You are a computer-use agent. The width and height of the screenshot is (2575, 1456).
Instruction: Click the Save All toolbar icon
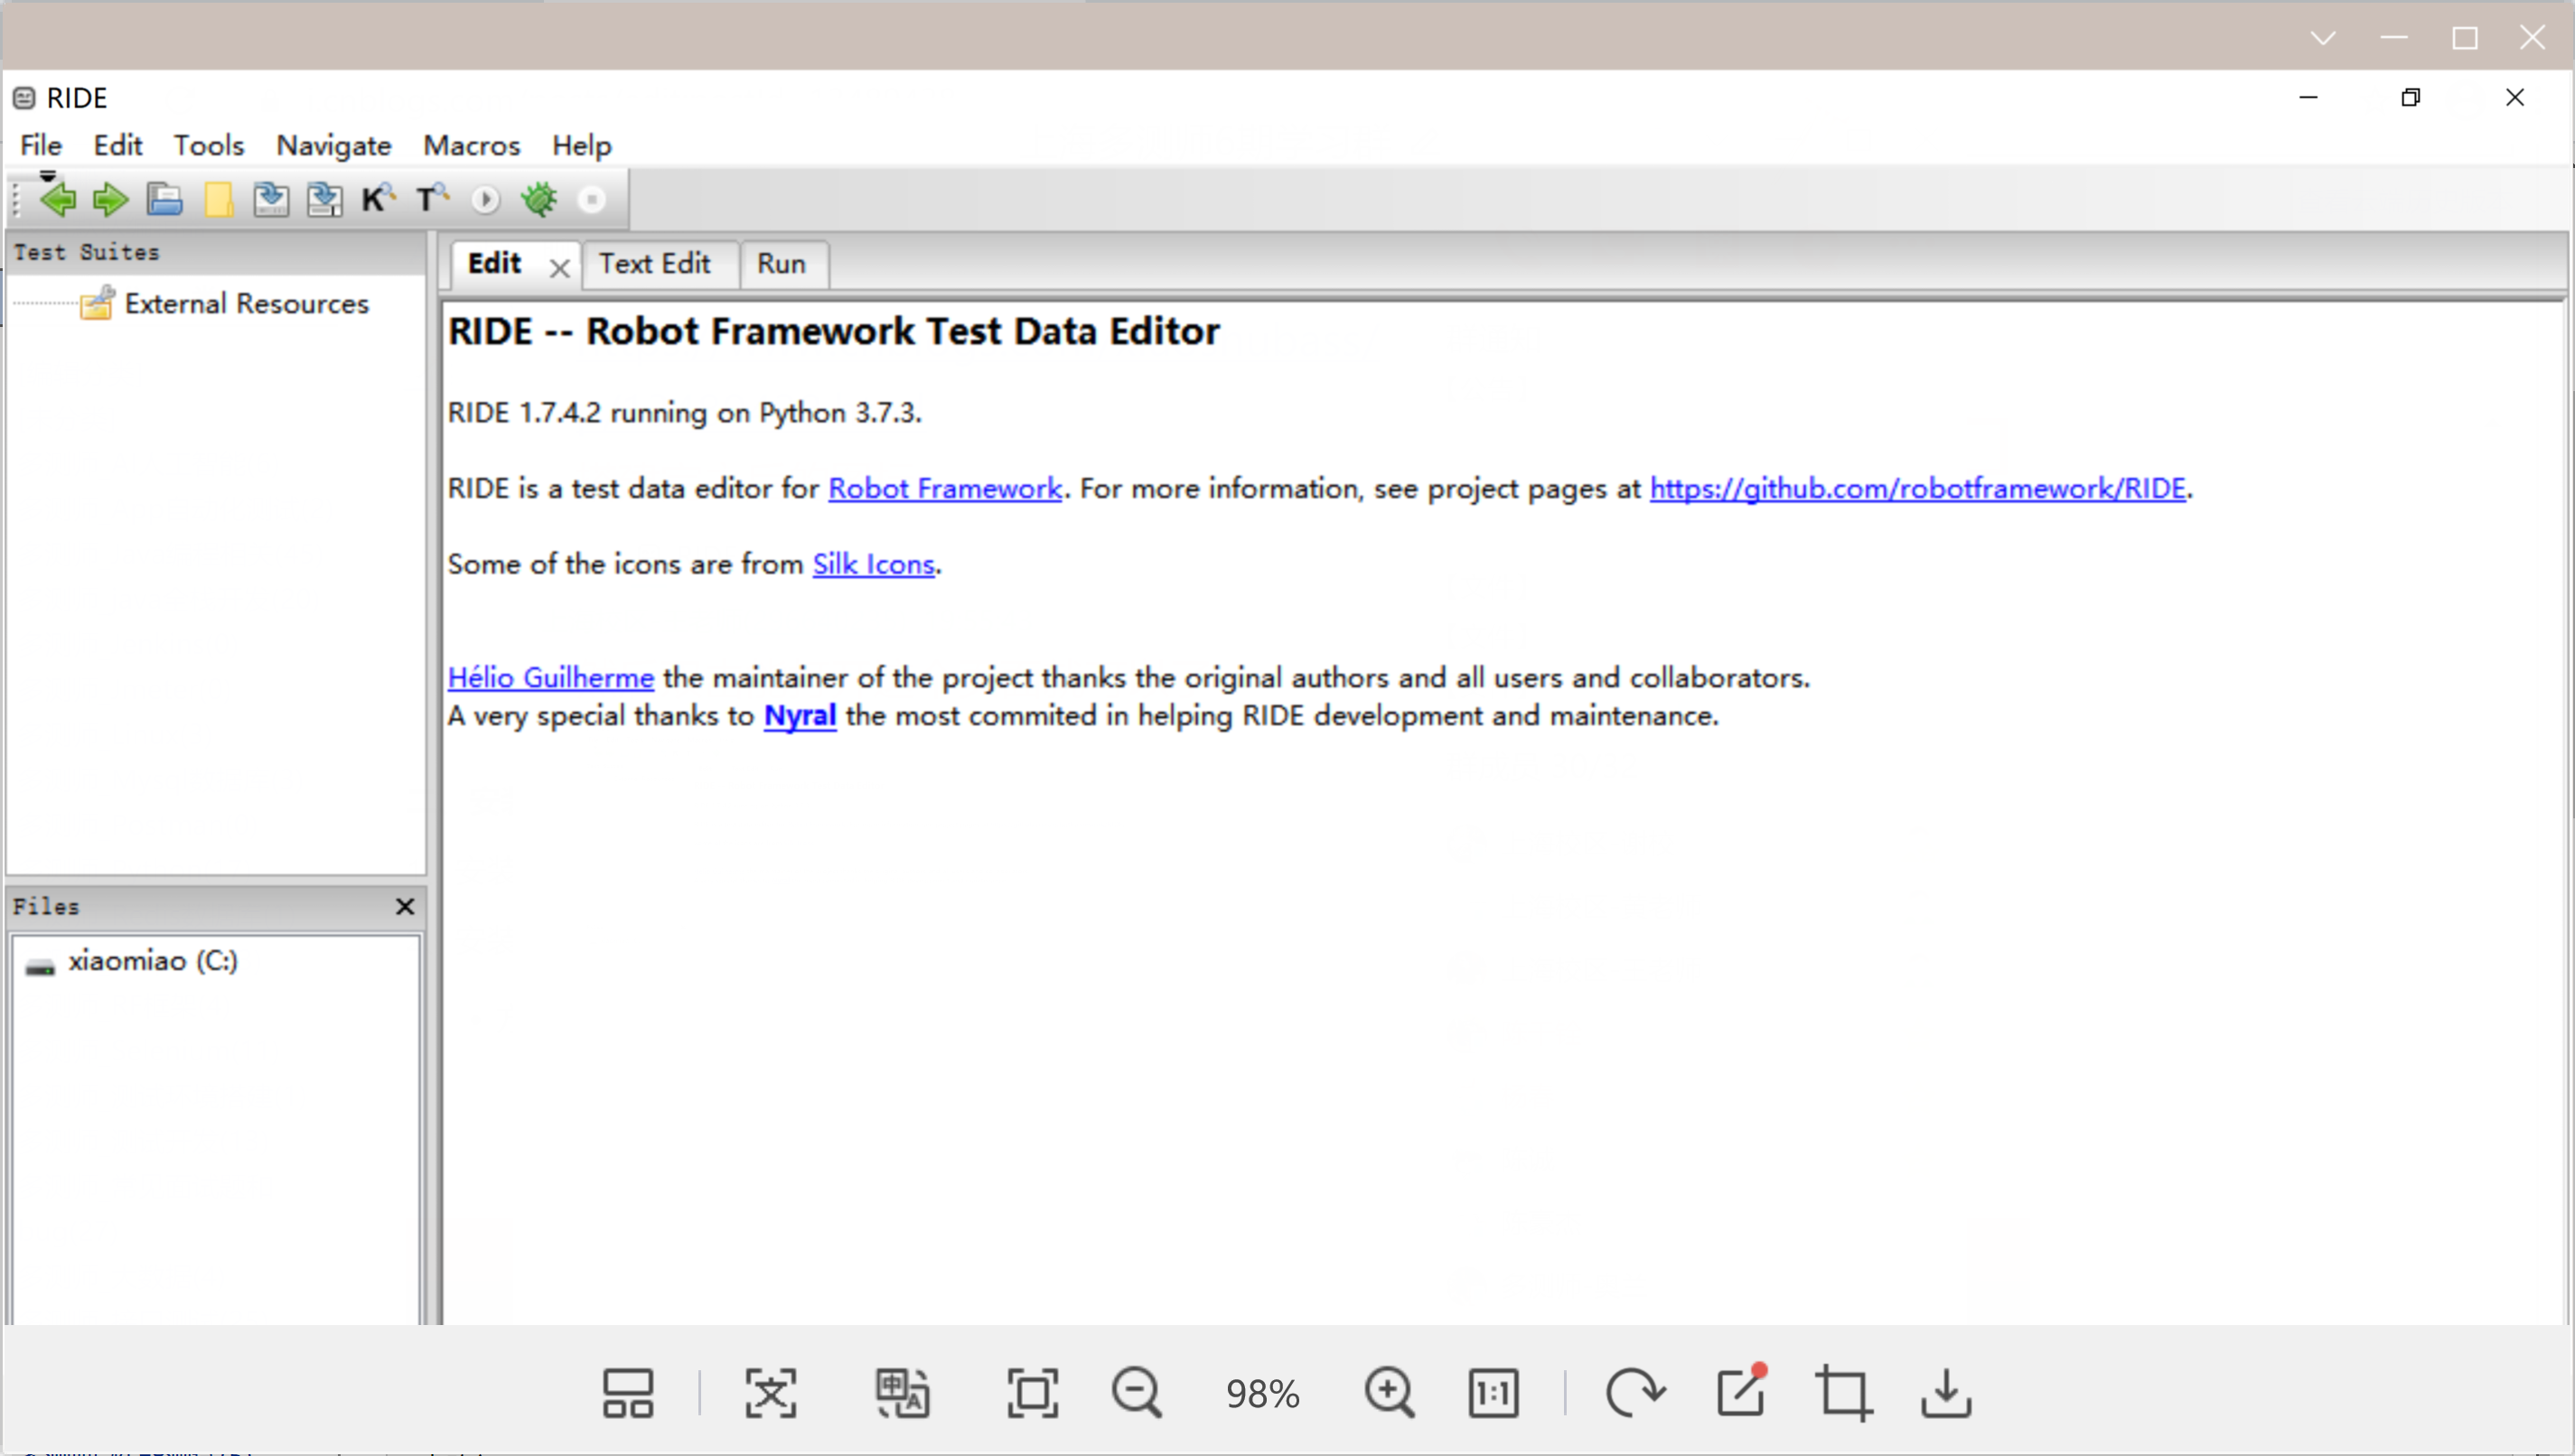(x=324, y=200)
